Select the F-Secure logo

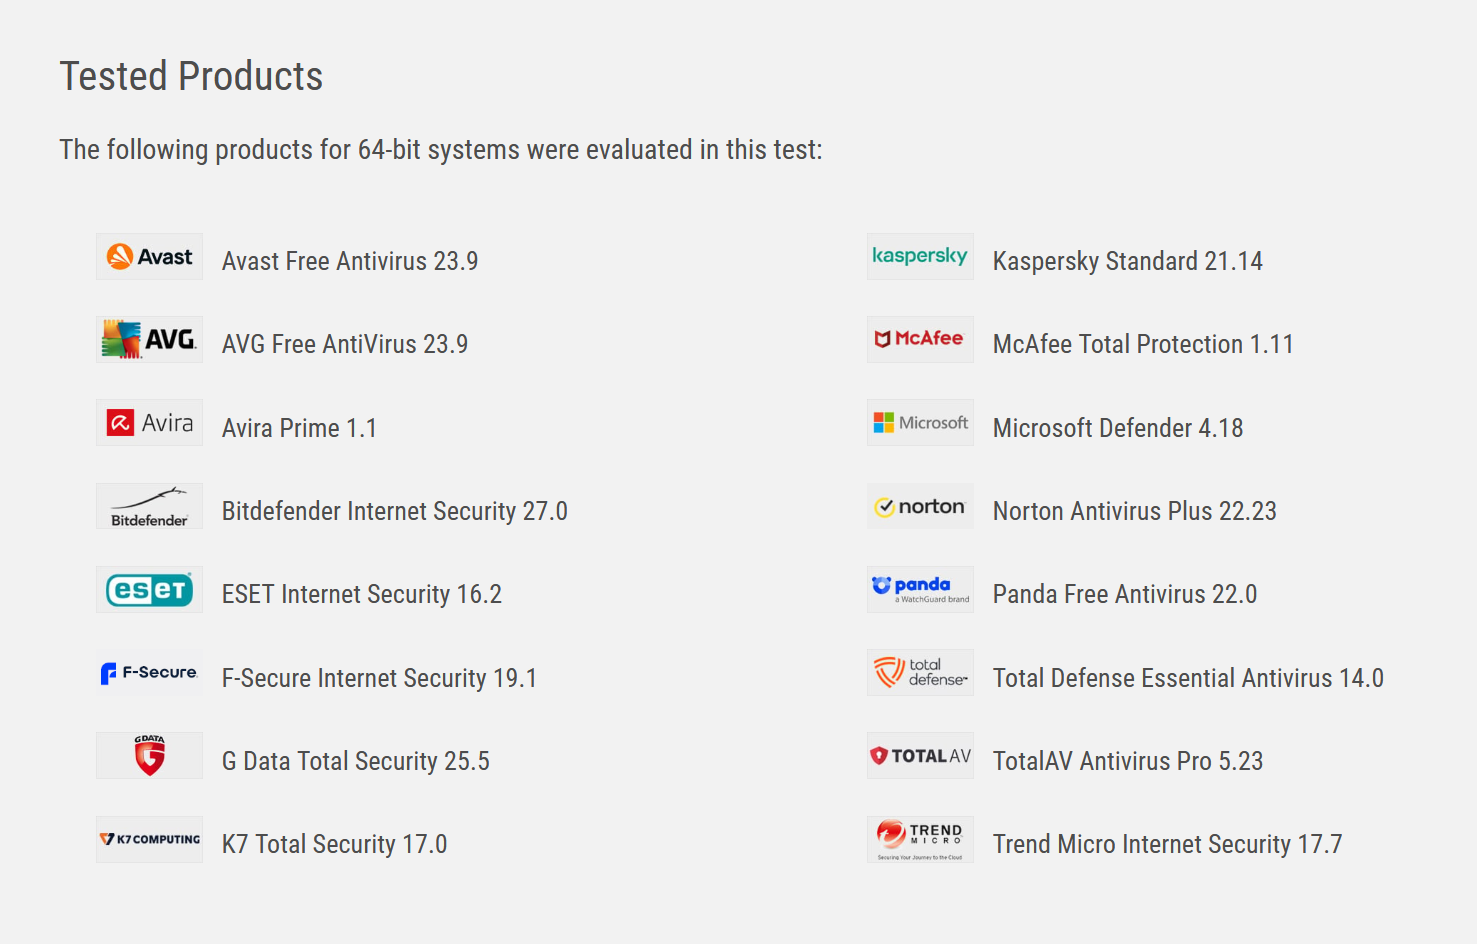(149, 673)
